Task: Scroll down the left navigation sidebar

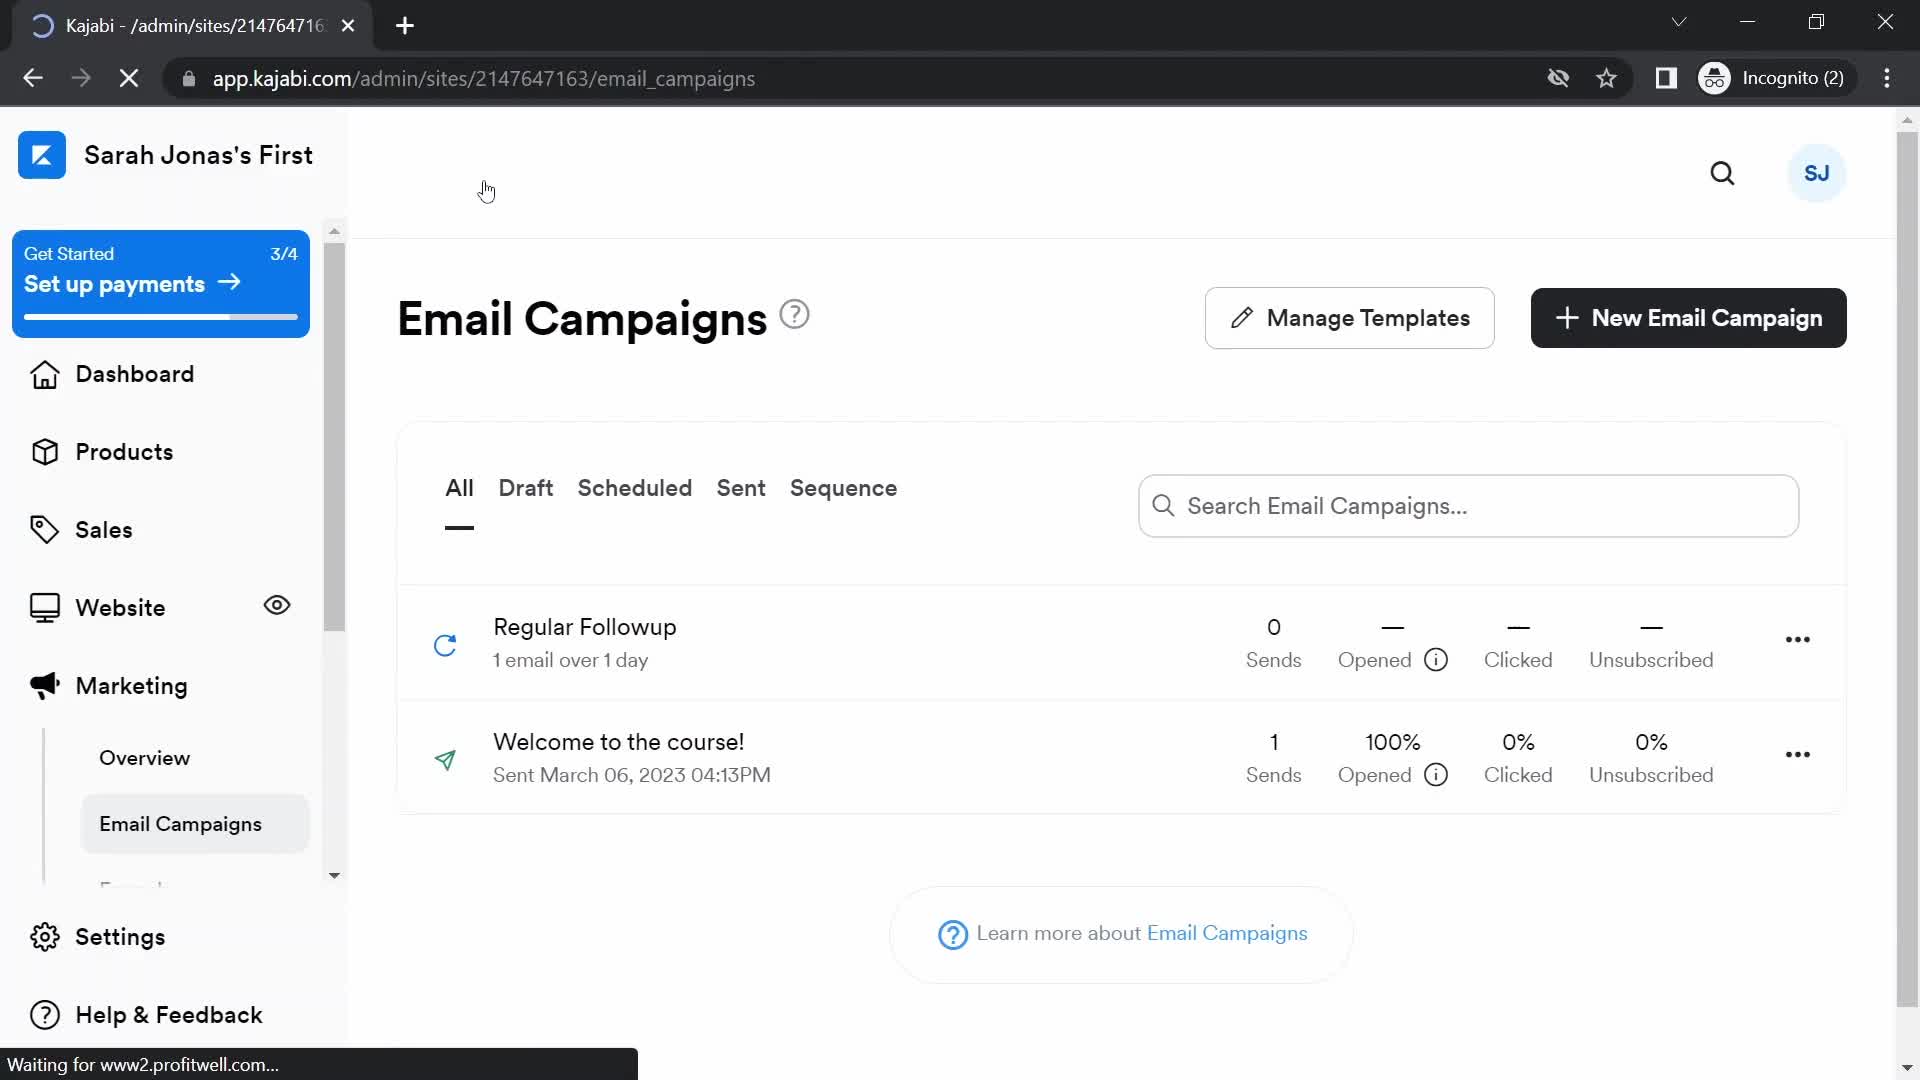Action: point(335,873)
